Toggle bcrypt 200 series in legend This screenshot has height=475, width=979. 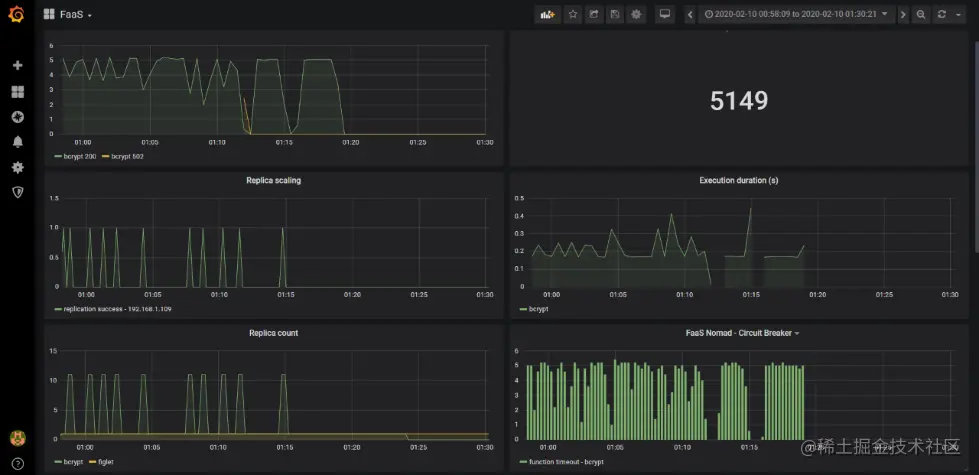point(80,157)
